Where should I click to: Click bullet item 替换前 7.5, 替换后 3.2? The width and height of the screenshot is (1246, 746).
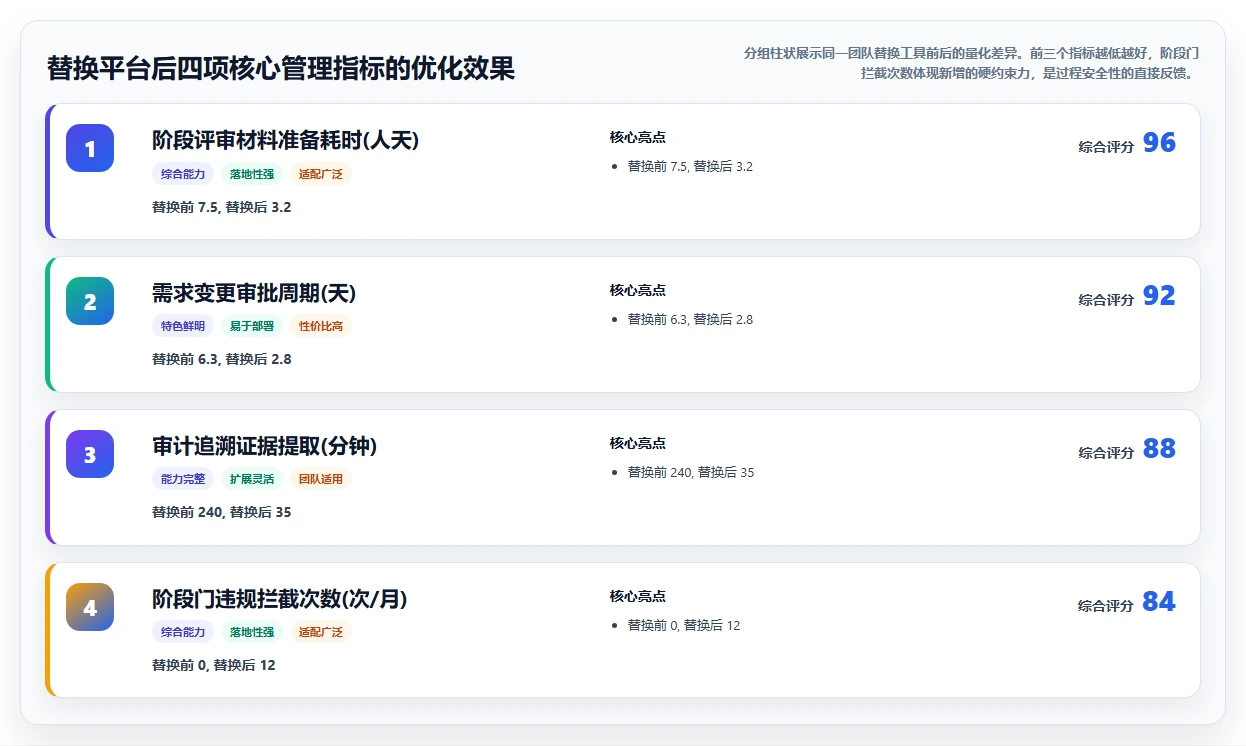(x=690, y=167)
